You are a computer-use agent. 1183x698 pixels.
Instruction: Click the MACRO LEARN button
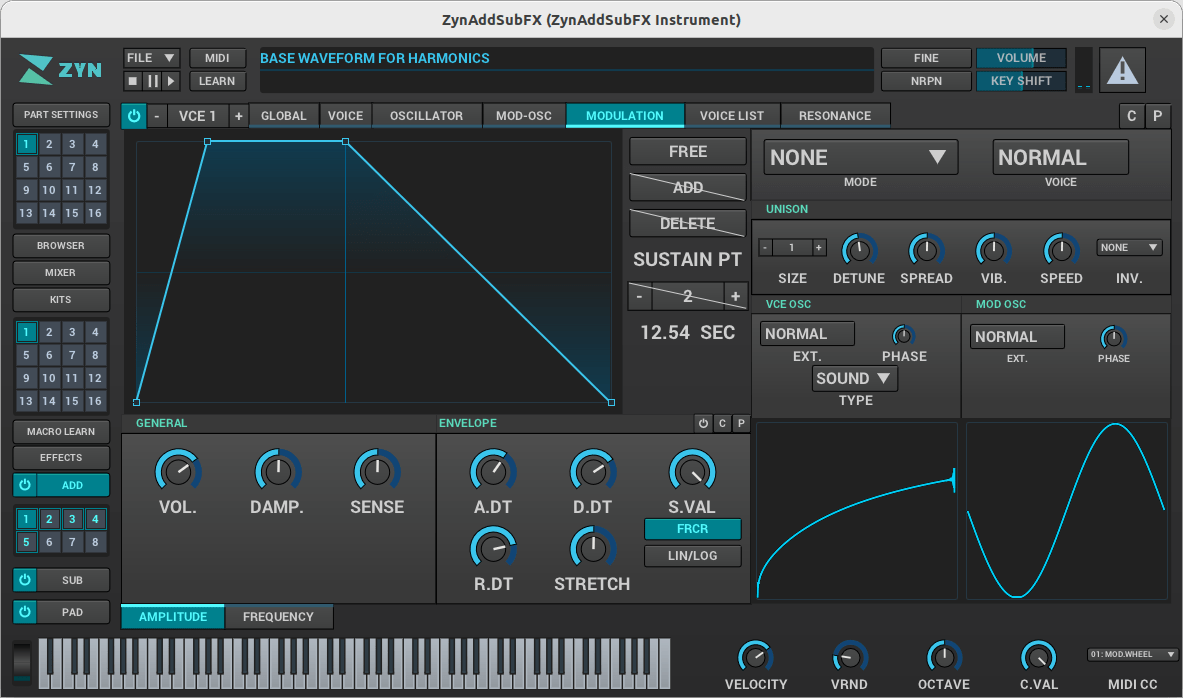click(61, 432)
